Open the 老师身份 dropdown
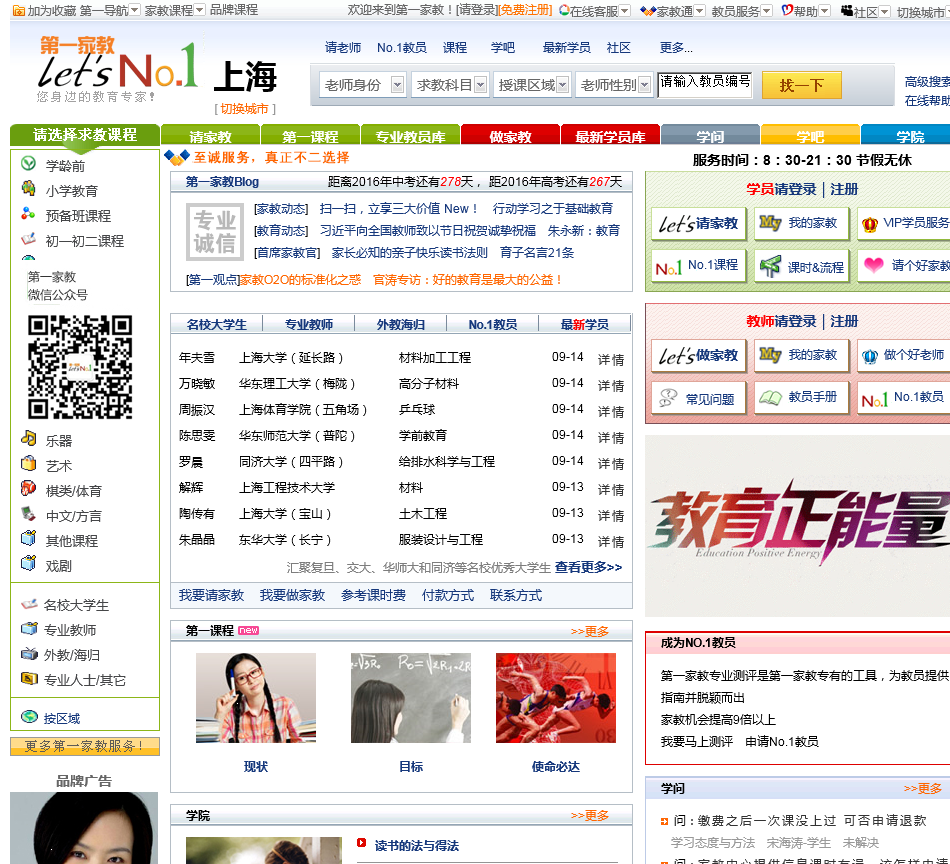Image resolution: width=950 pixels, height=864 pixels. 362,85
